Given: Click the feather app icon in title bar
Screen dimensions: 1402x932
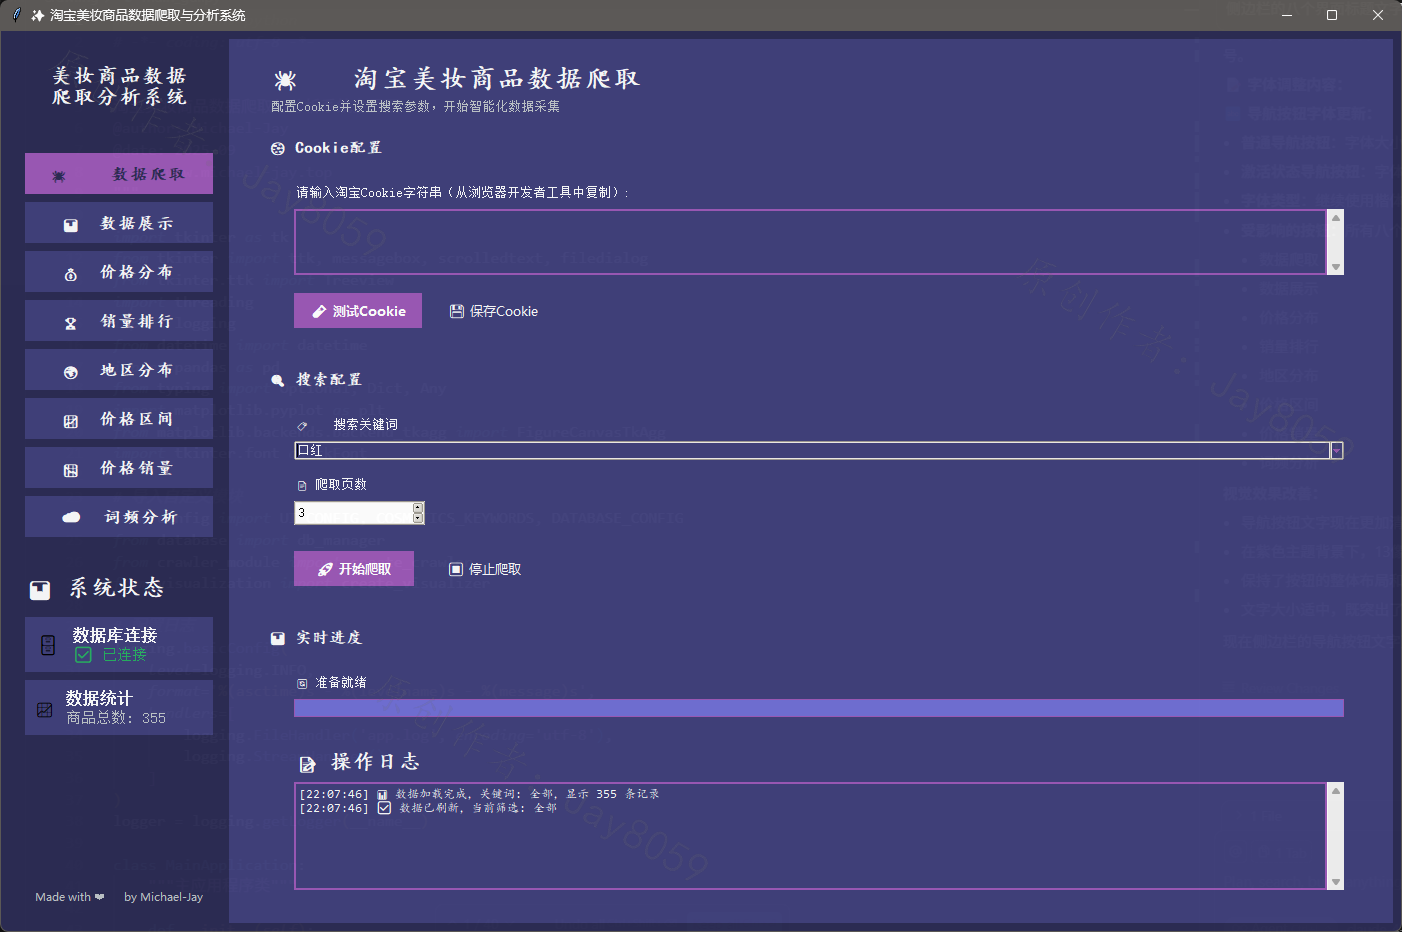Looking at the screenshot, I should coord(16,15).
